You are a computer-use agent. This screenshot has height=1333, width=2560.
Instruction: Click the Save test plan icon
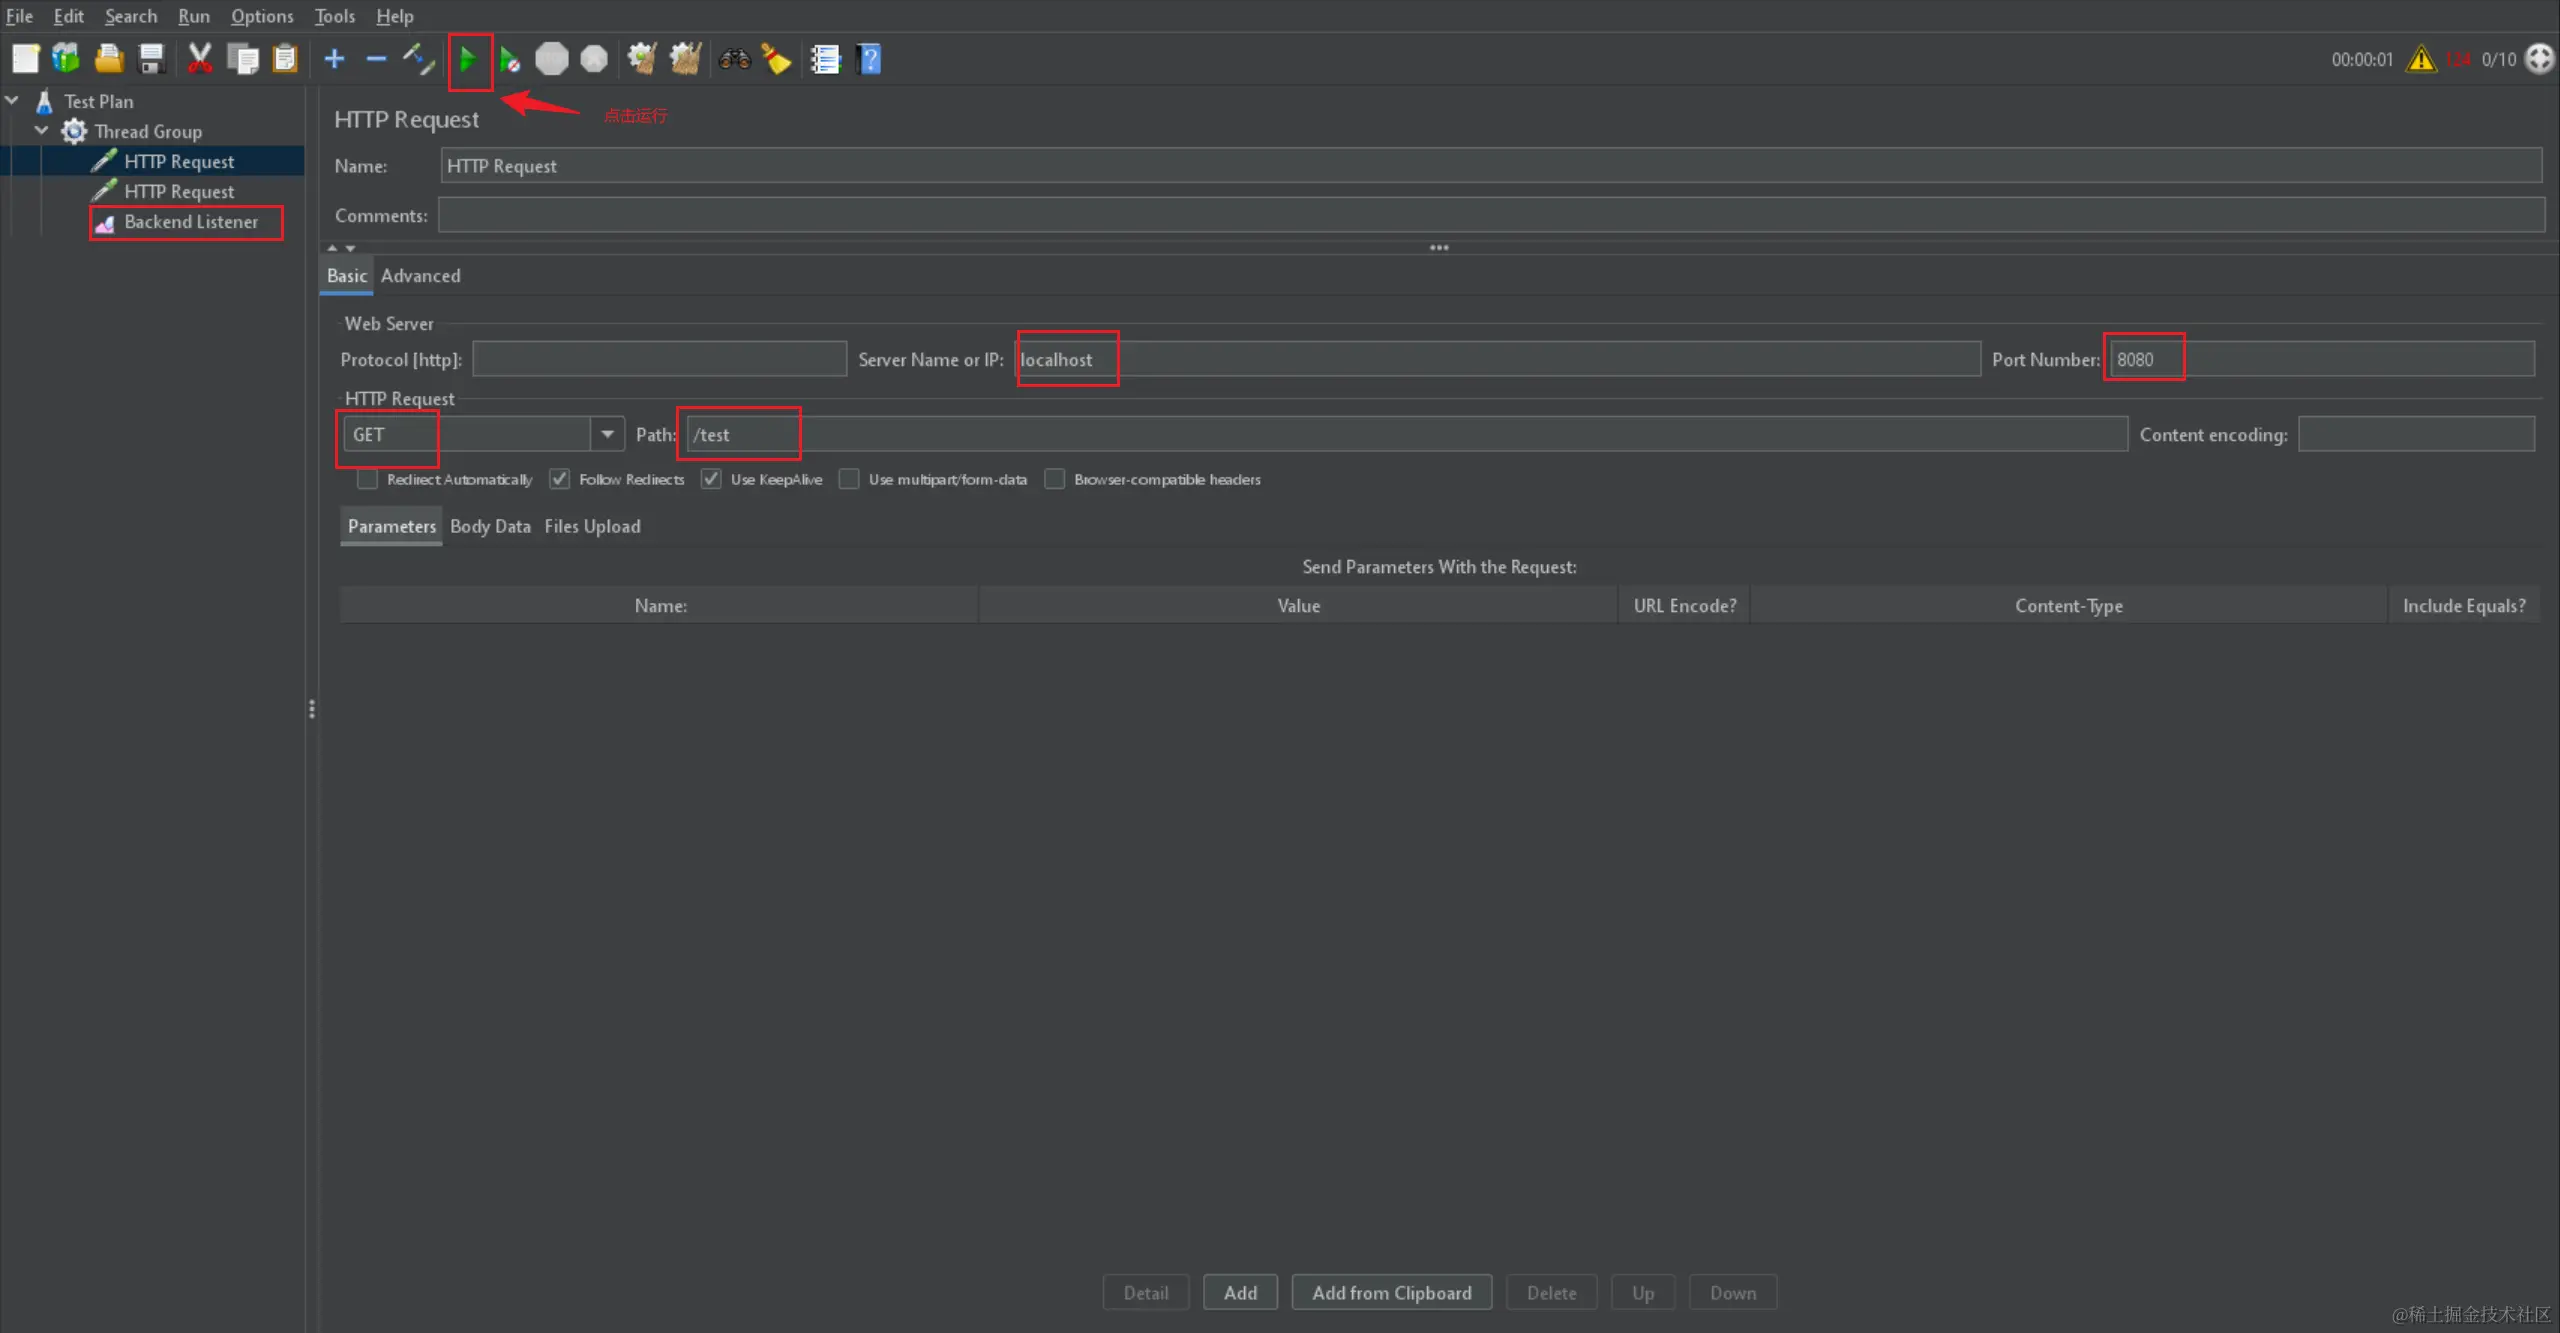151,60
